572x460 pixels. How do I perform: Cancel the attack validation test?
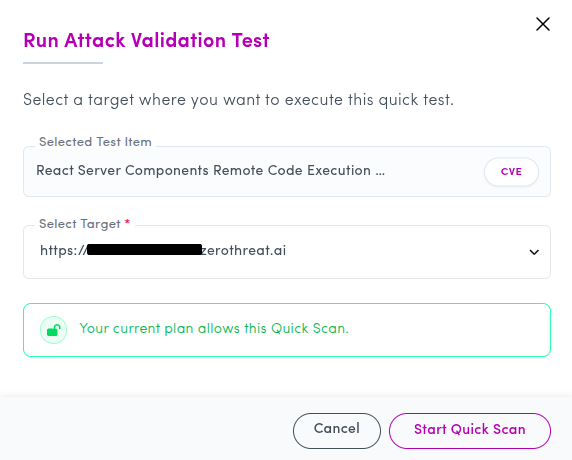pos(337,430)
